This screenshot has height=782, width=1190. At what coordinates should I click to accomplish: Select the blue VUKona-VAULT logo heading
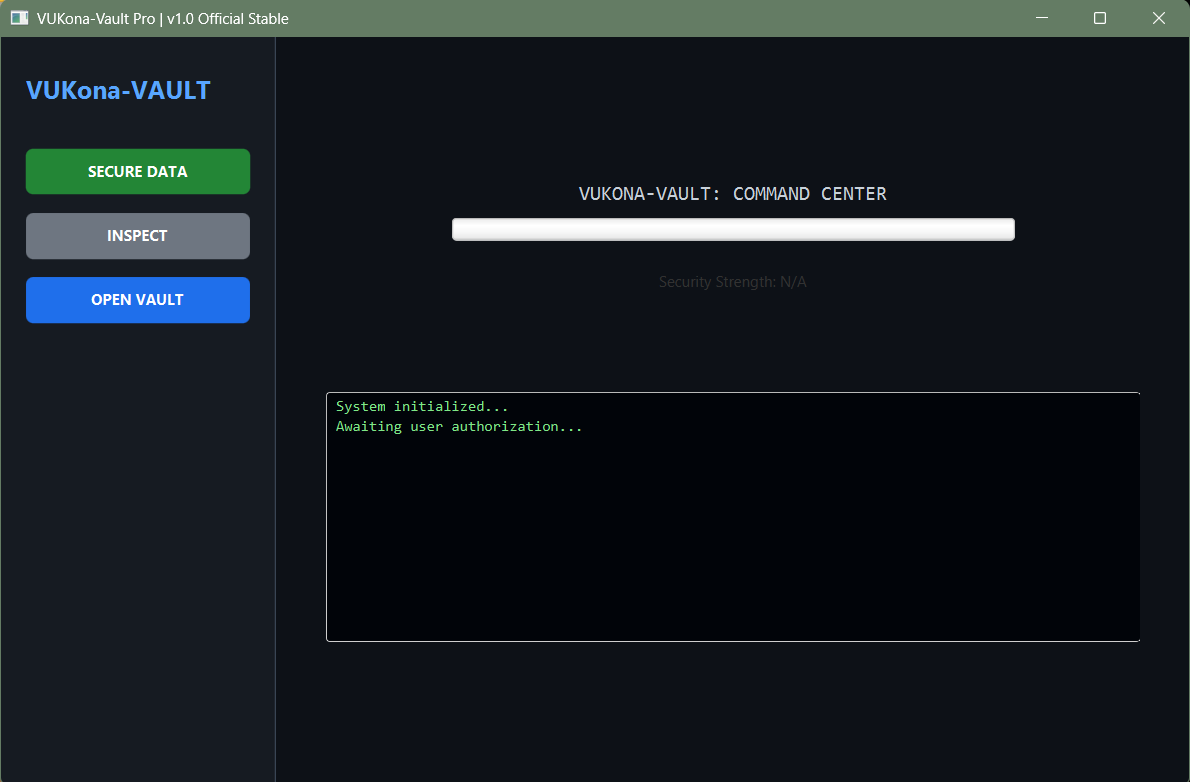[118, 90]
